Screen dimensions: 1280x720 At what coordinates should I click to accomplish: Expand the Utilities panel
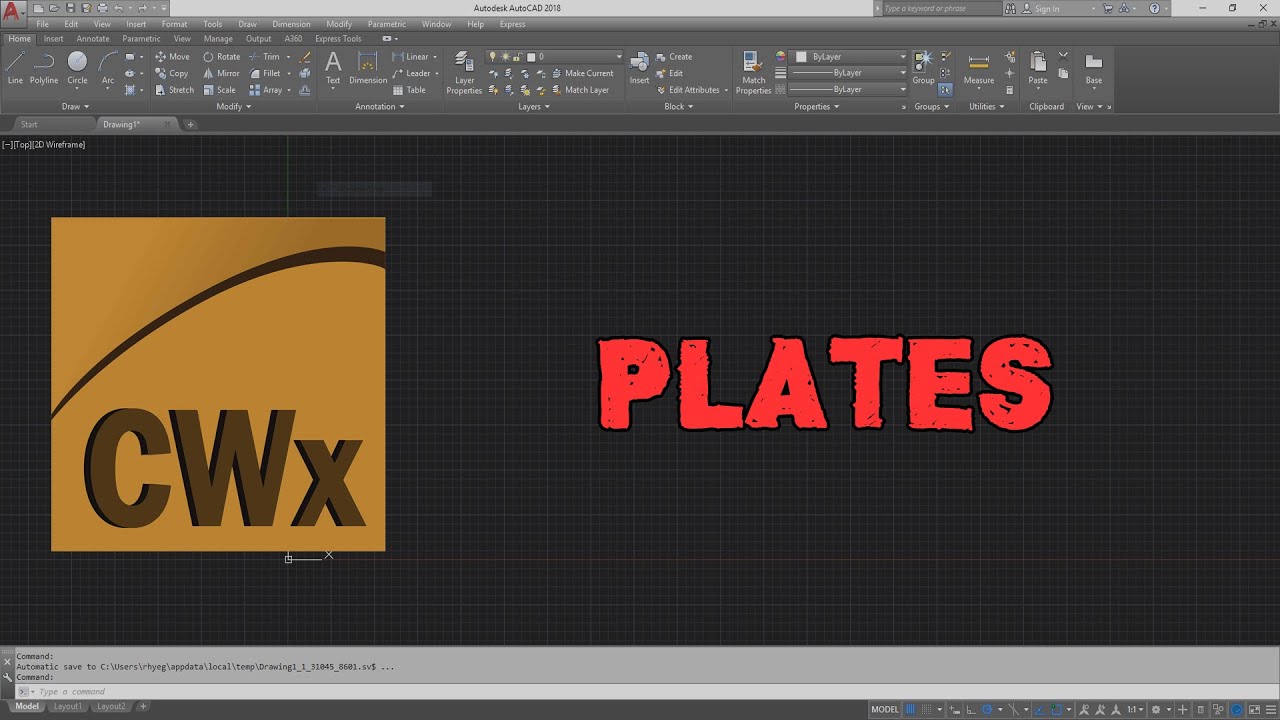[987, 106]
